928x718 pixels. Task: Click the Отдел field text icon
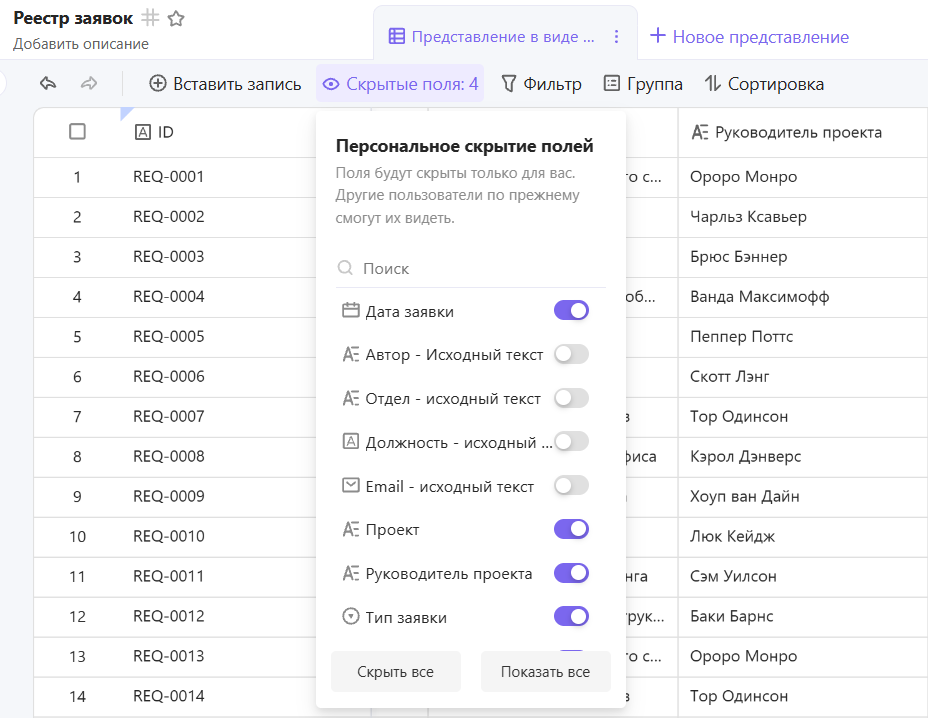(350, 398)
